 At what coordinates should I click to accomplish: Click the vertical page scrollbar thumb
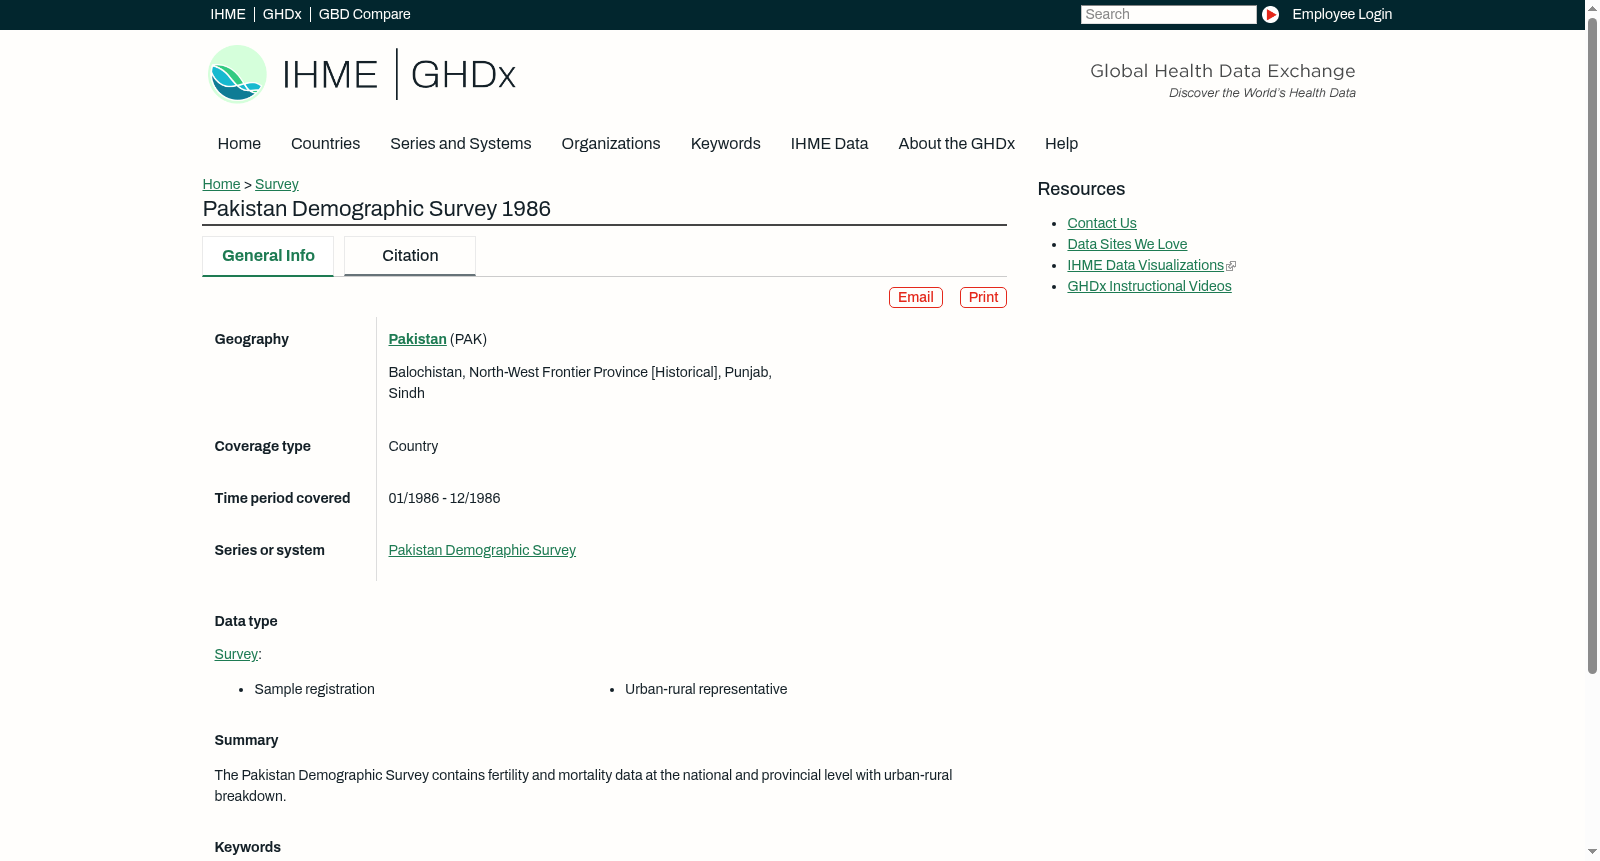[x=1592, y=345]
